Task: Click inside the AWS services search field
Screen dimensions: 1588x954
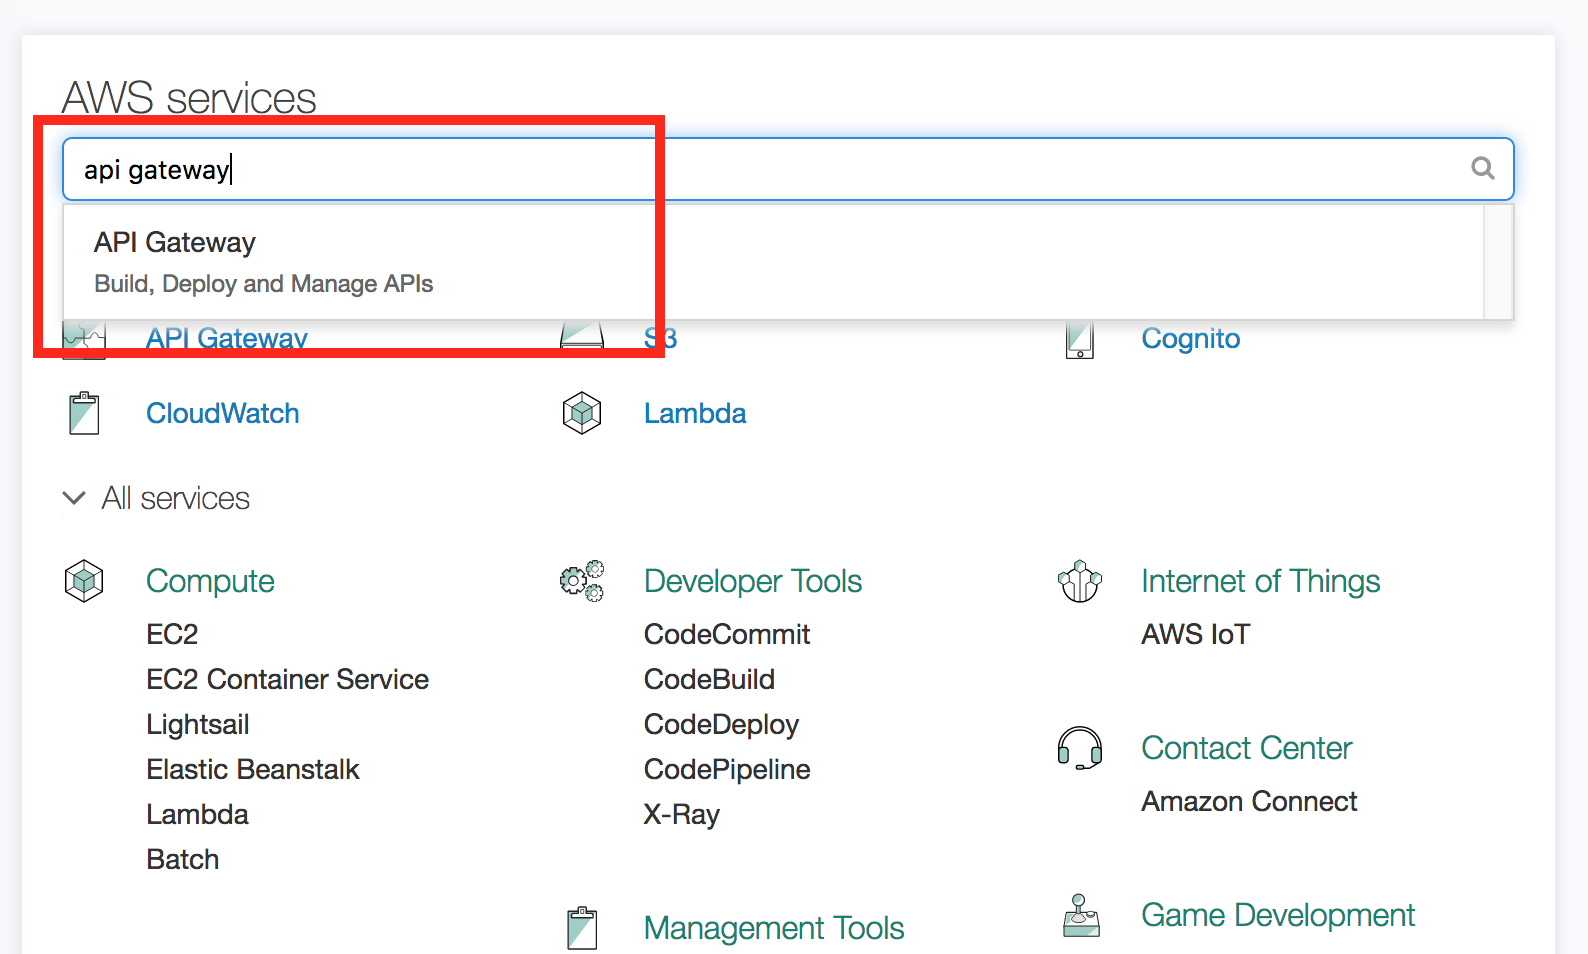Action: (x=788, y=169)
